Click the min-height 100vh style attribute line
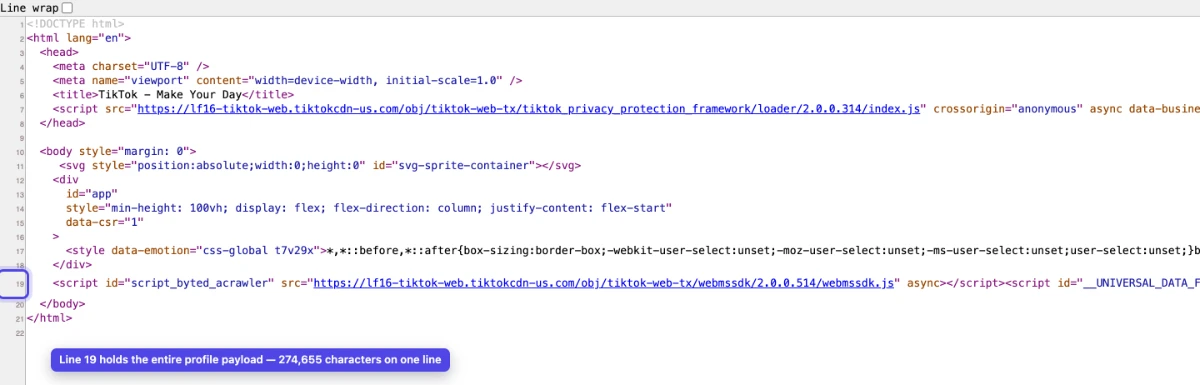1200x385 pixels. pyautogui.click(x=369, y=208)
